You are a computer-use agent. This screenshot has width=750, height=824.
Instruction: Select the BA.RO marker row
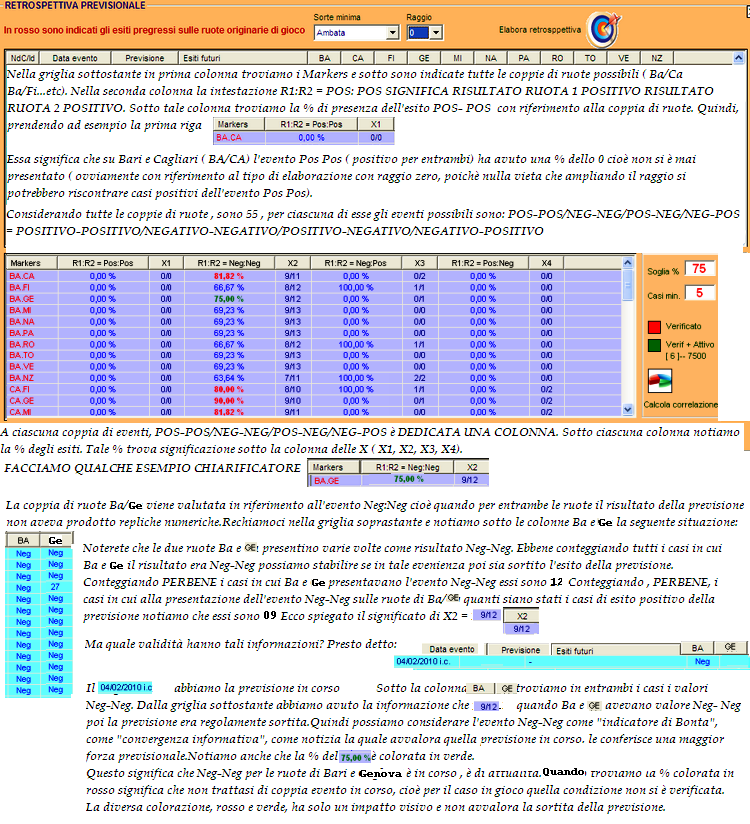pos(314,344)
